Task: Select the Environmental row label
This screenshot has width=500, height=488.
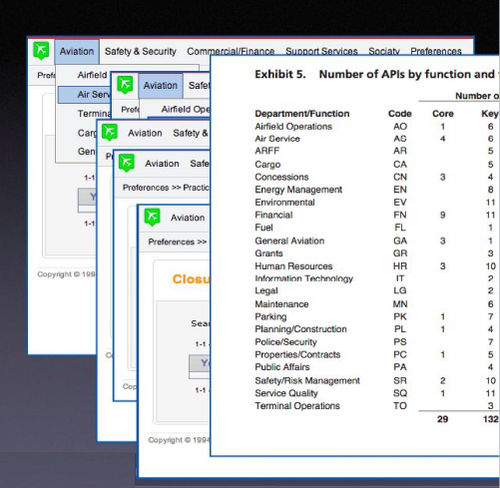Action: click(285, 202)
